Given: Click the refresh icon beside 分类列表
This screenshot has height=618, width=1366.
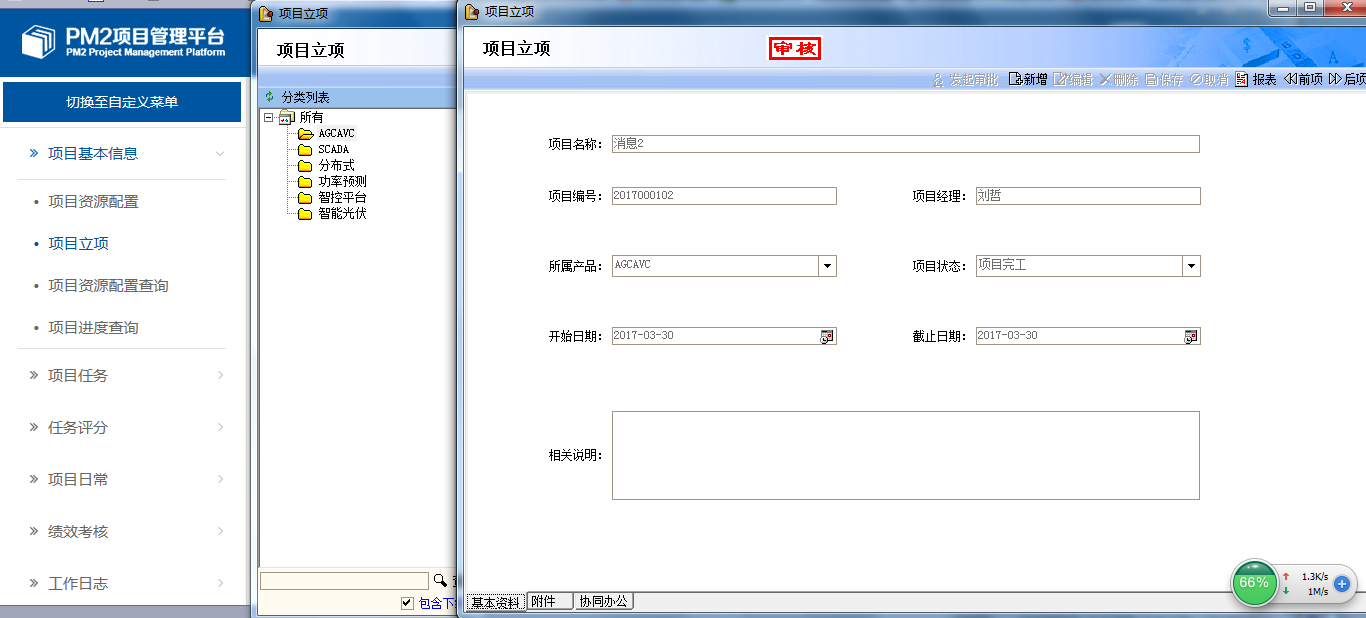Looking at the screenshot, I should pos(270,97).
